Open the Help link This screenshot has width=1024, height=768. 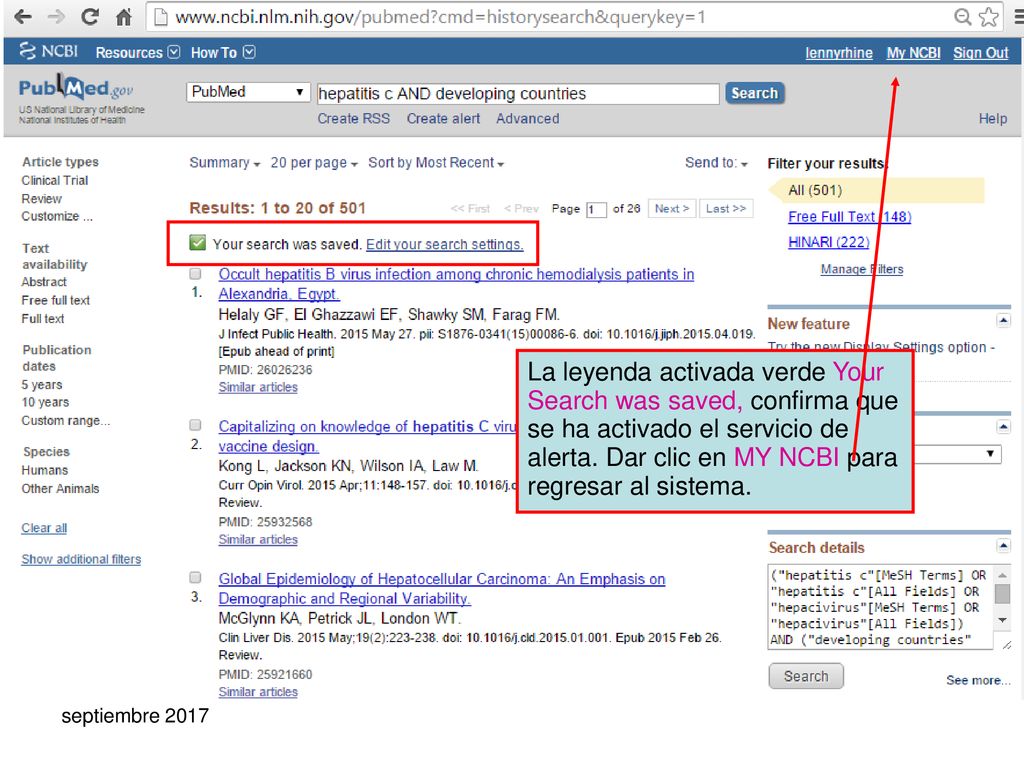pos(993,119)
